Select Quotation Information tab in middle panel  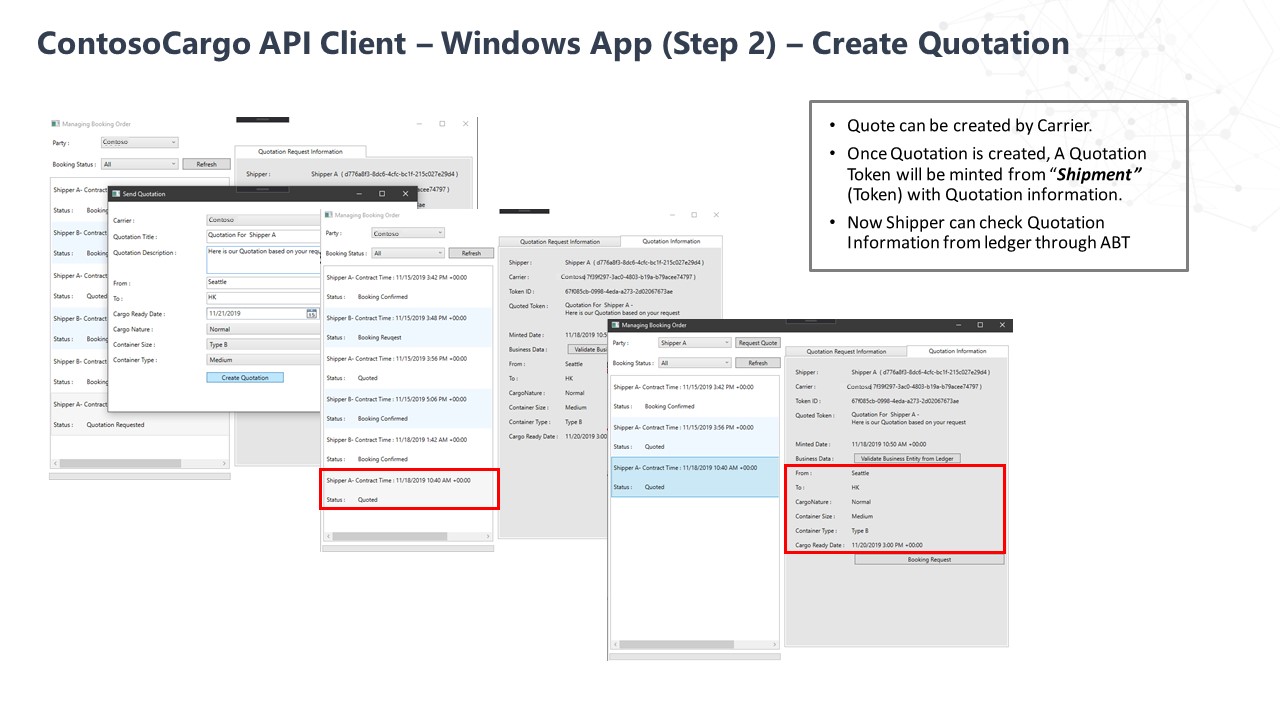pyautogui.click(x=671, y=241)
